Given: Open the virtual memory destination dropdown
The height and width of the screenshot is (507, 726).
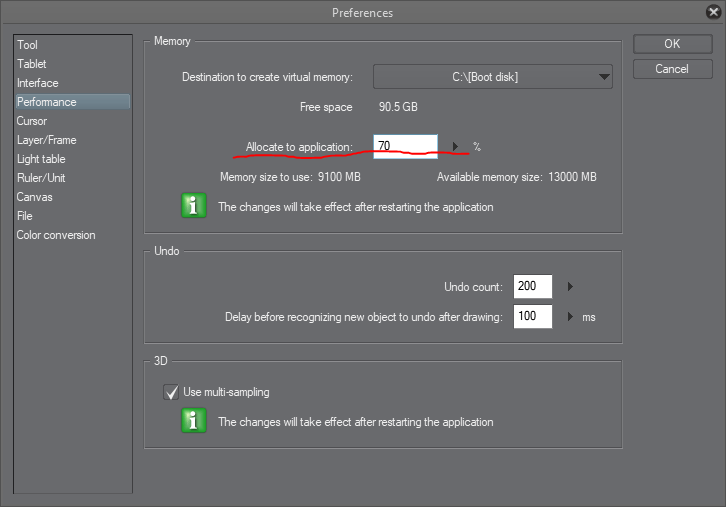Looking at the screenshot, I should tap(492, 77).
